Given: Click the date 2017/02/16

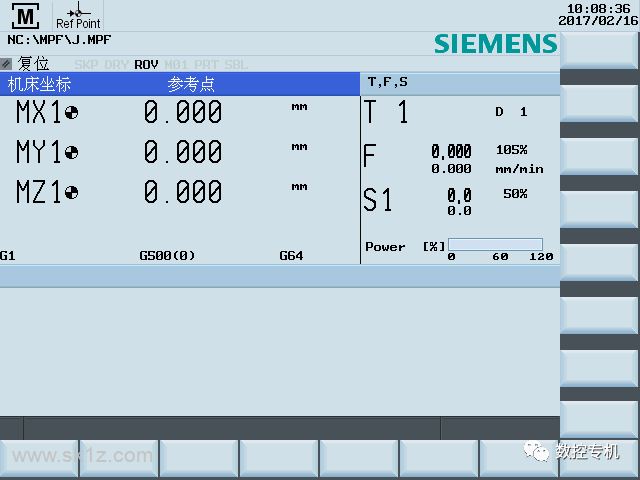Looking at the screenshot, I should tap(598, 21).
